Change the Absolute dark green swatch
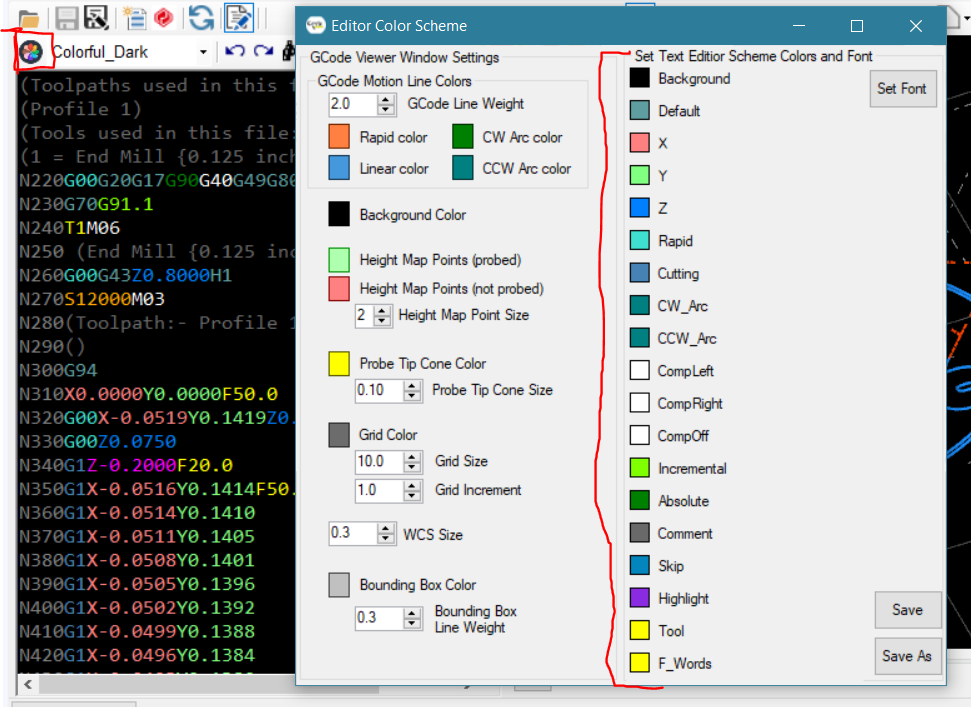The height and width of the screenshot is (707, 971). pyautogui.click(x=640, y=500)
